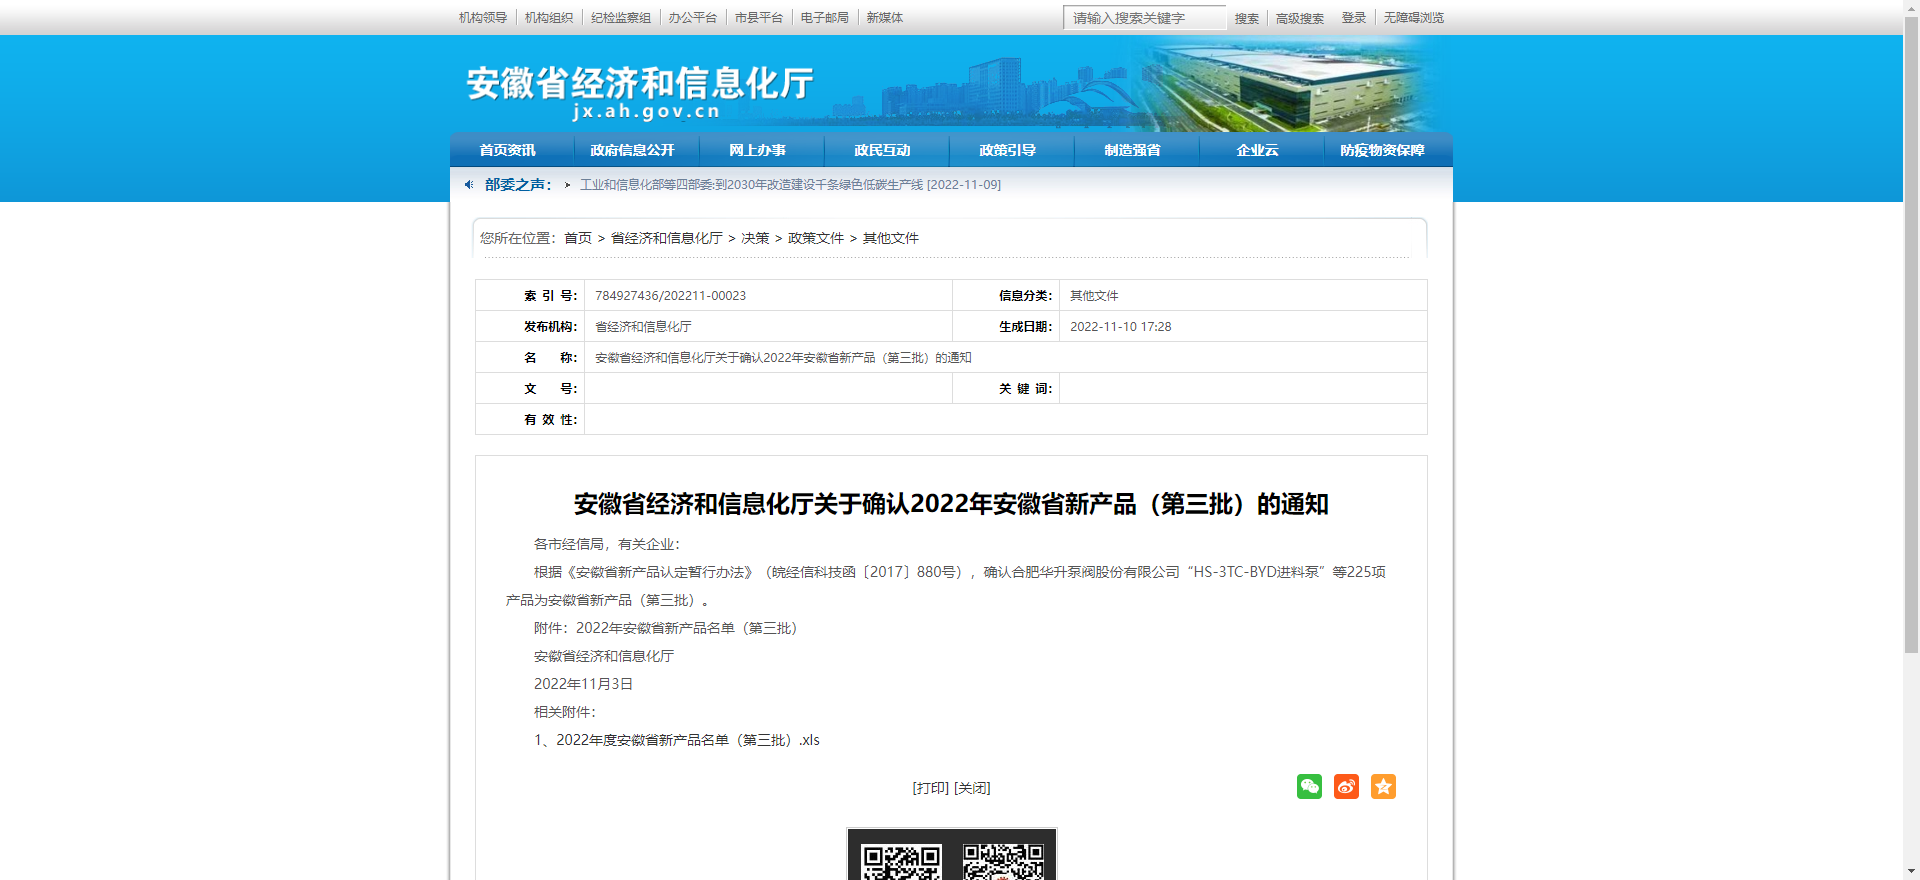Click the 登录 login link
The height and width of the screenshot is (880, 1920).
coord(1353,18)
